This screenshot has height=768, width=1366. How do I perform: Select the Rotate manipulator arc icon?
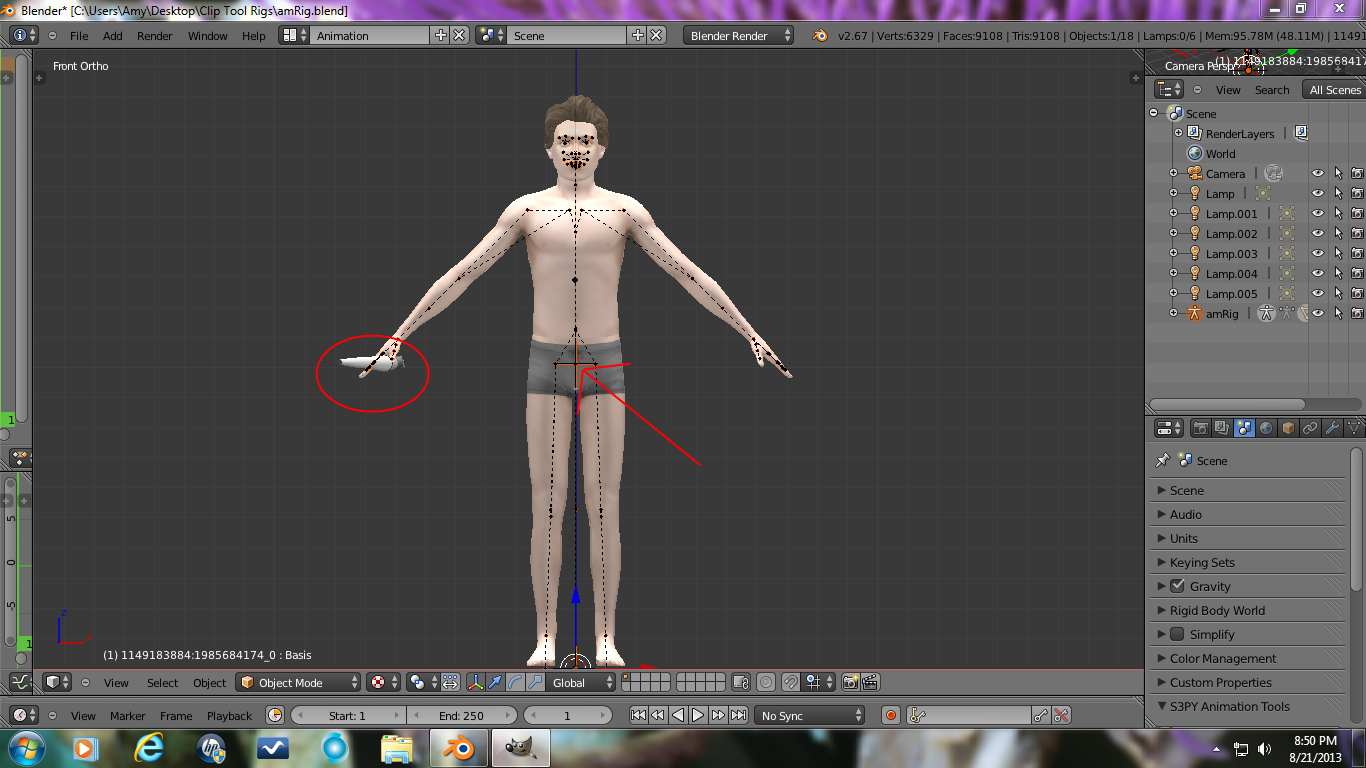point(515,682)
